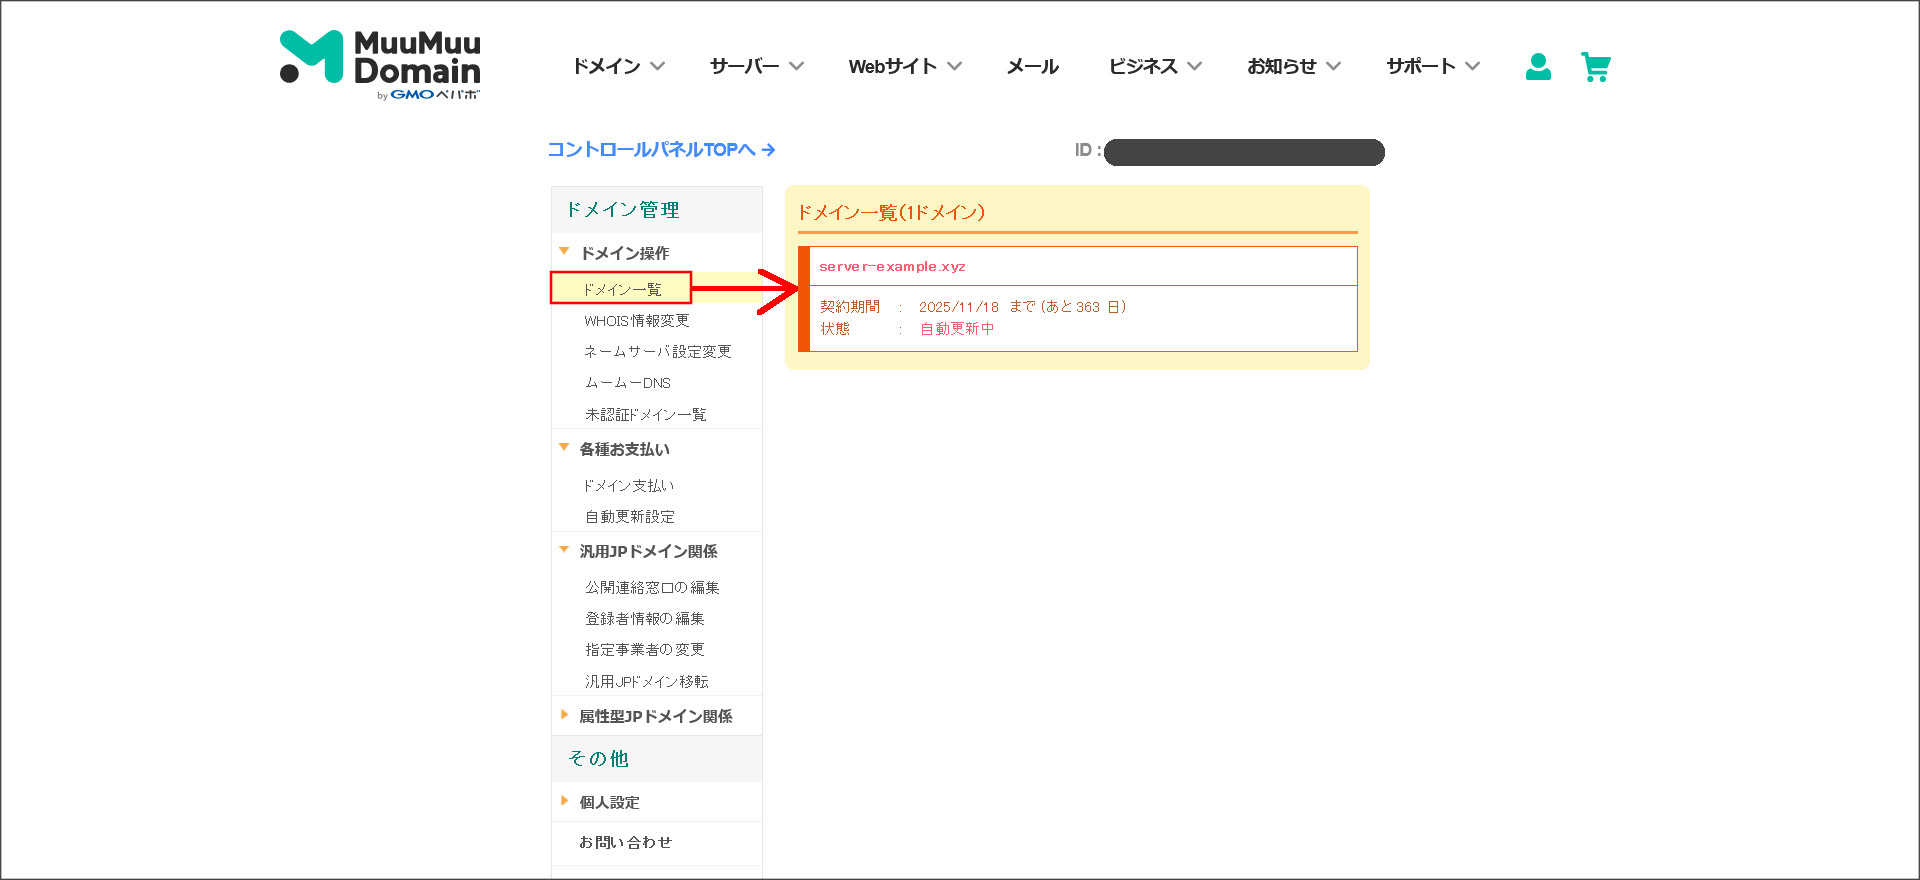The height and width of the screenshot is (880, 1920).
Task: Follow the コントロールパネルTOPへ link
Action: pos(661,149)
